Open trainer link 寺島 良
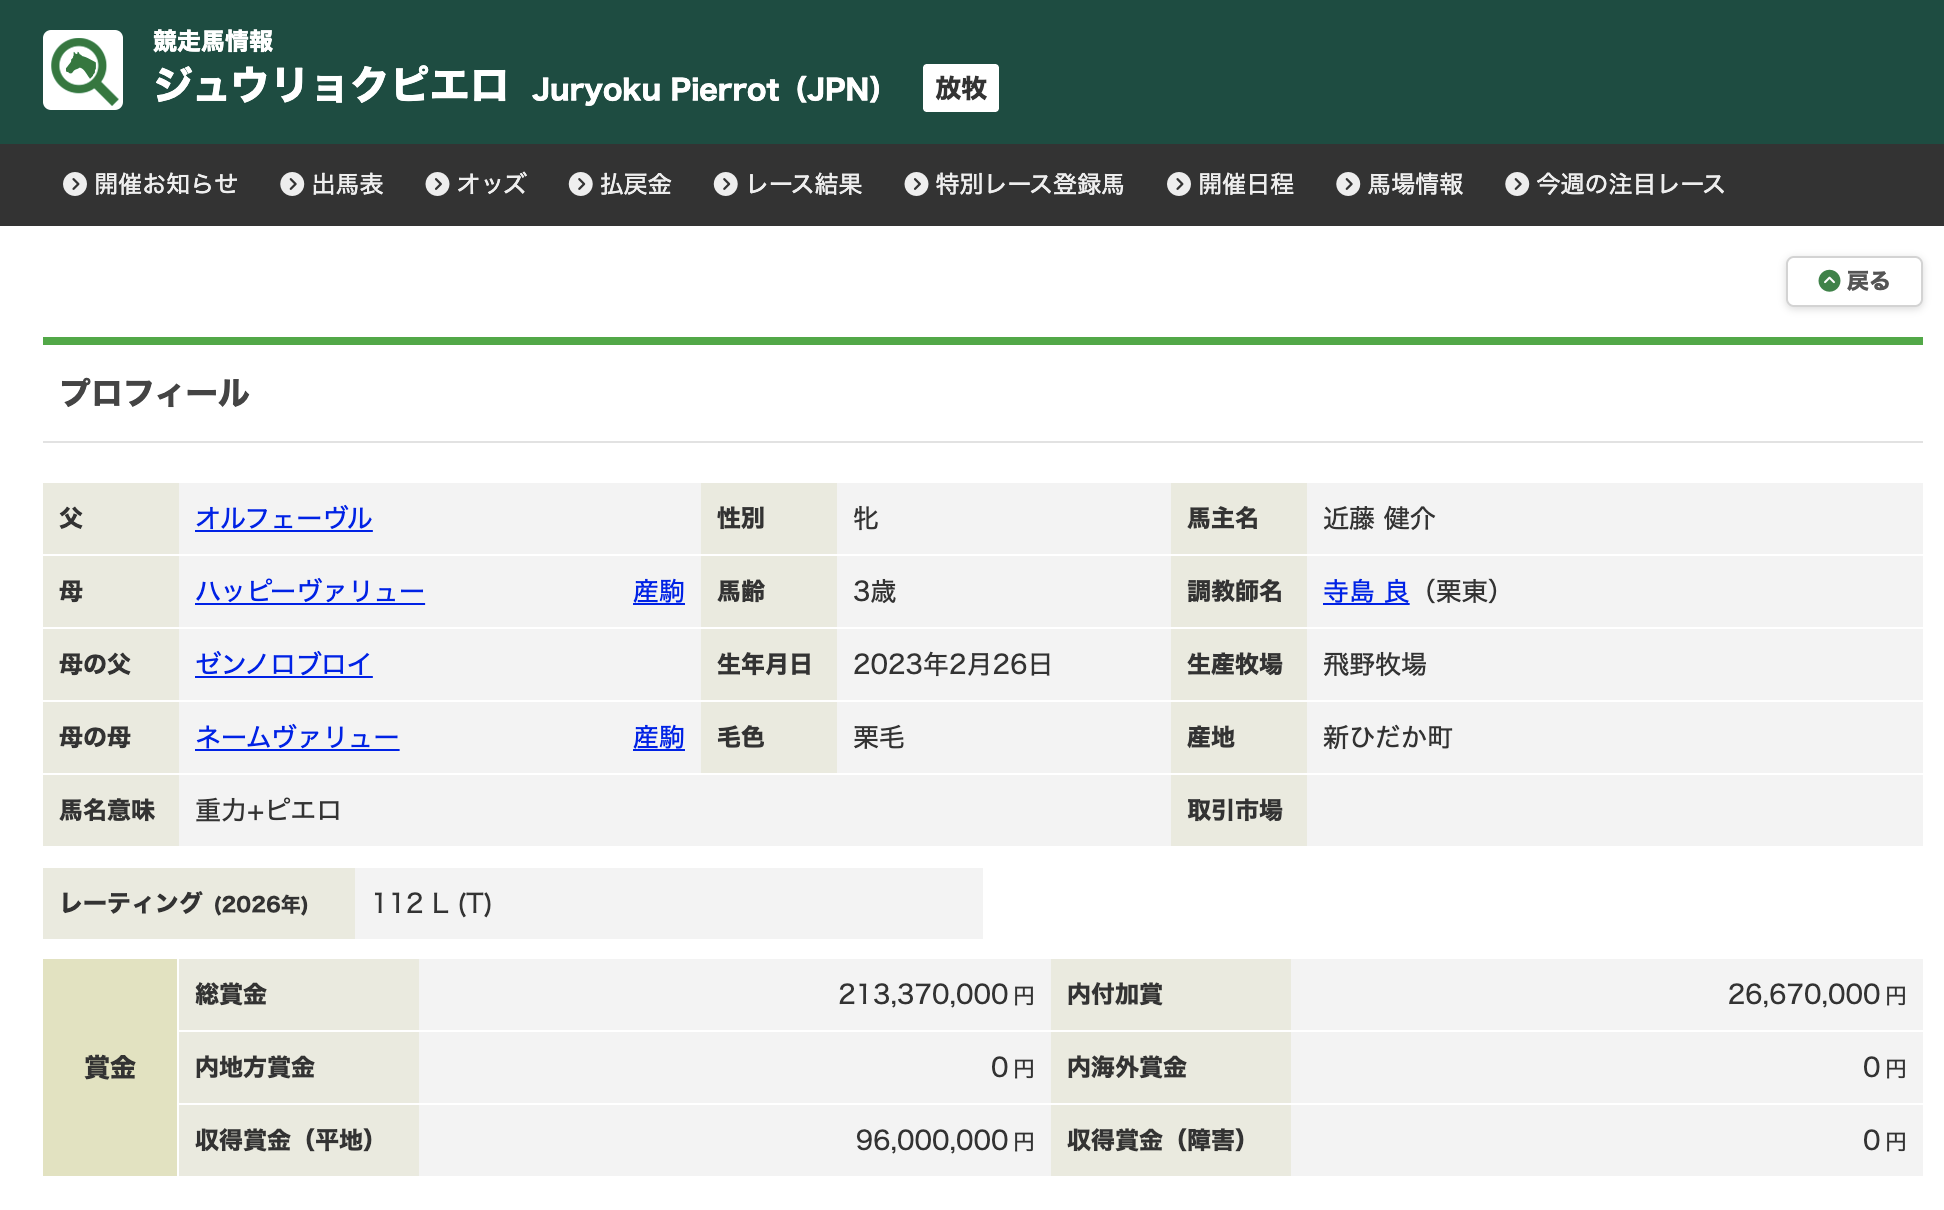 pos(1366,591)
